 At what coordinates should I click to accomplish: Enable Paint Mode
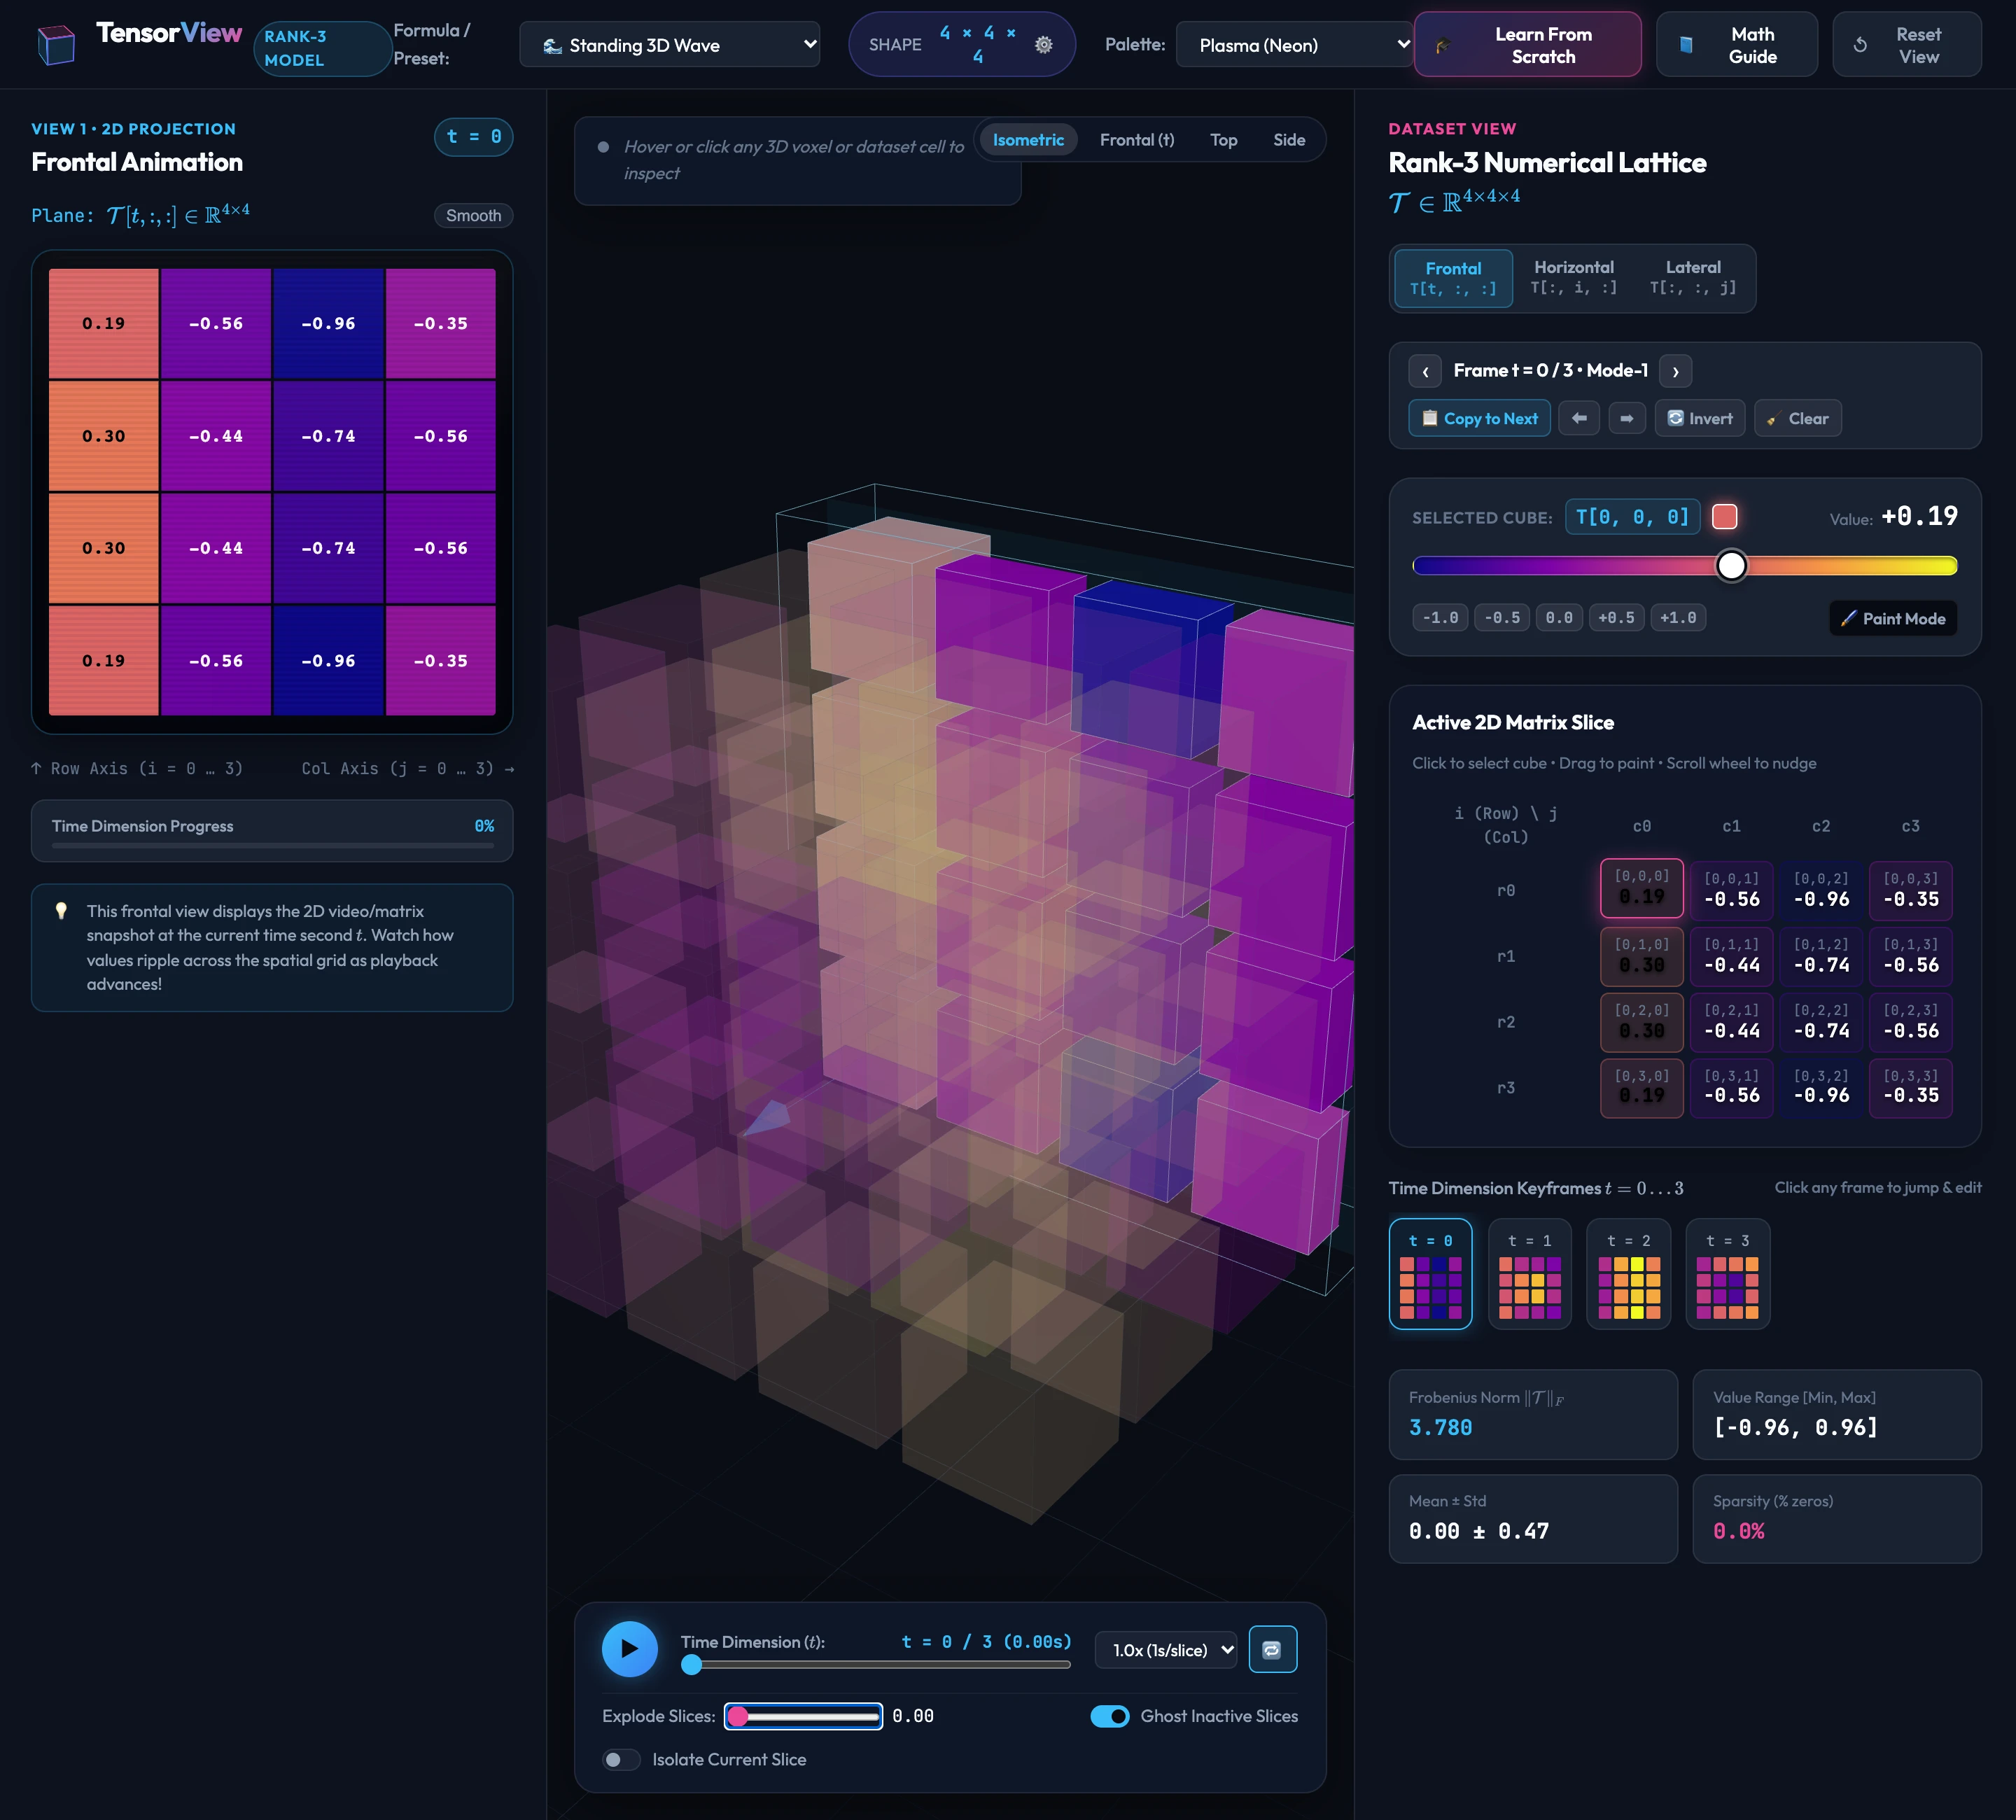[1893, 618]
